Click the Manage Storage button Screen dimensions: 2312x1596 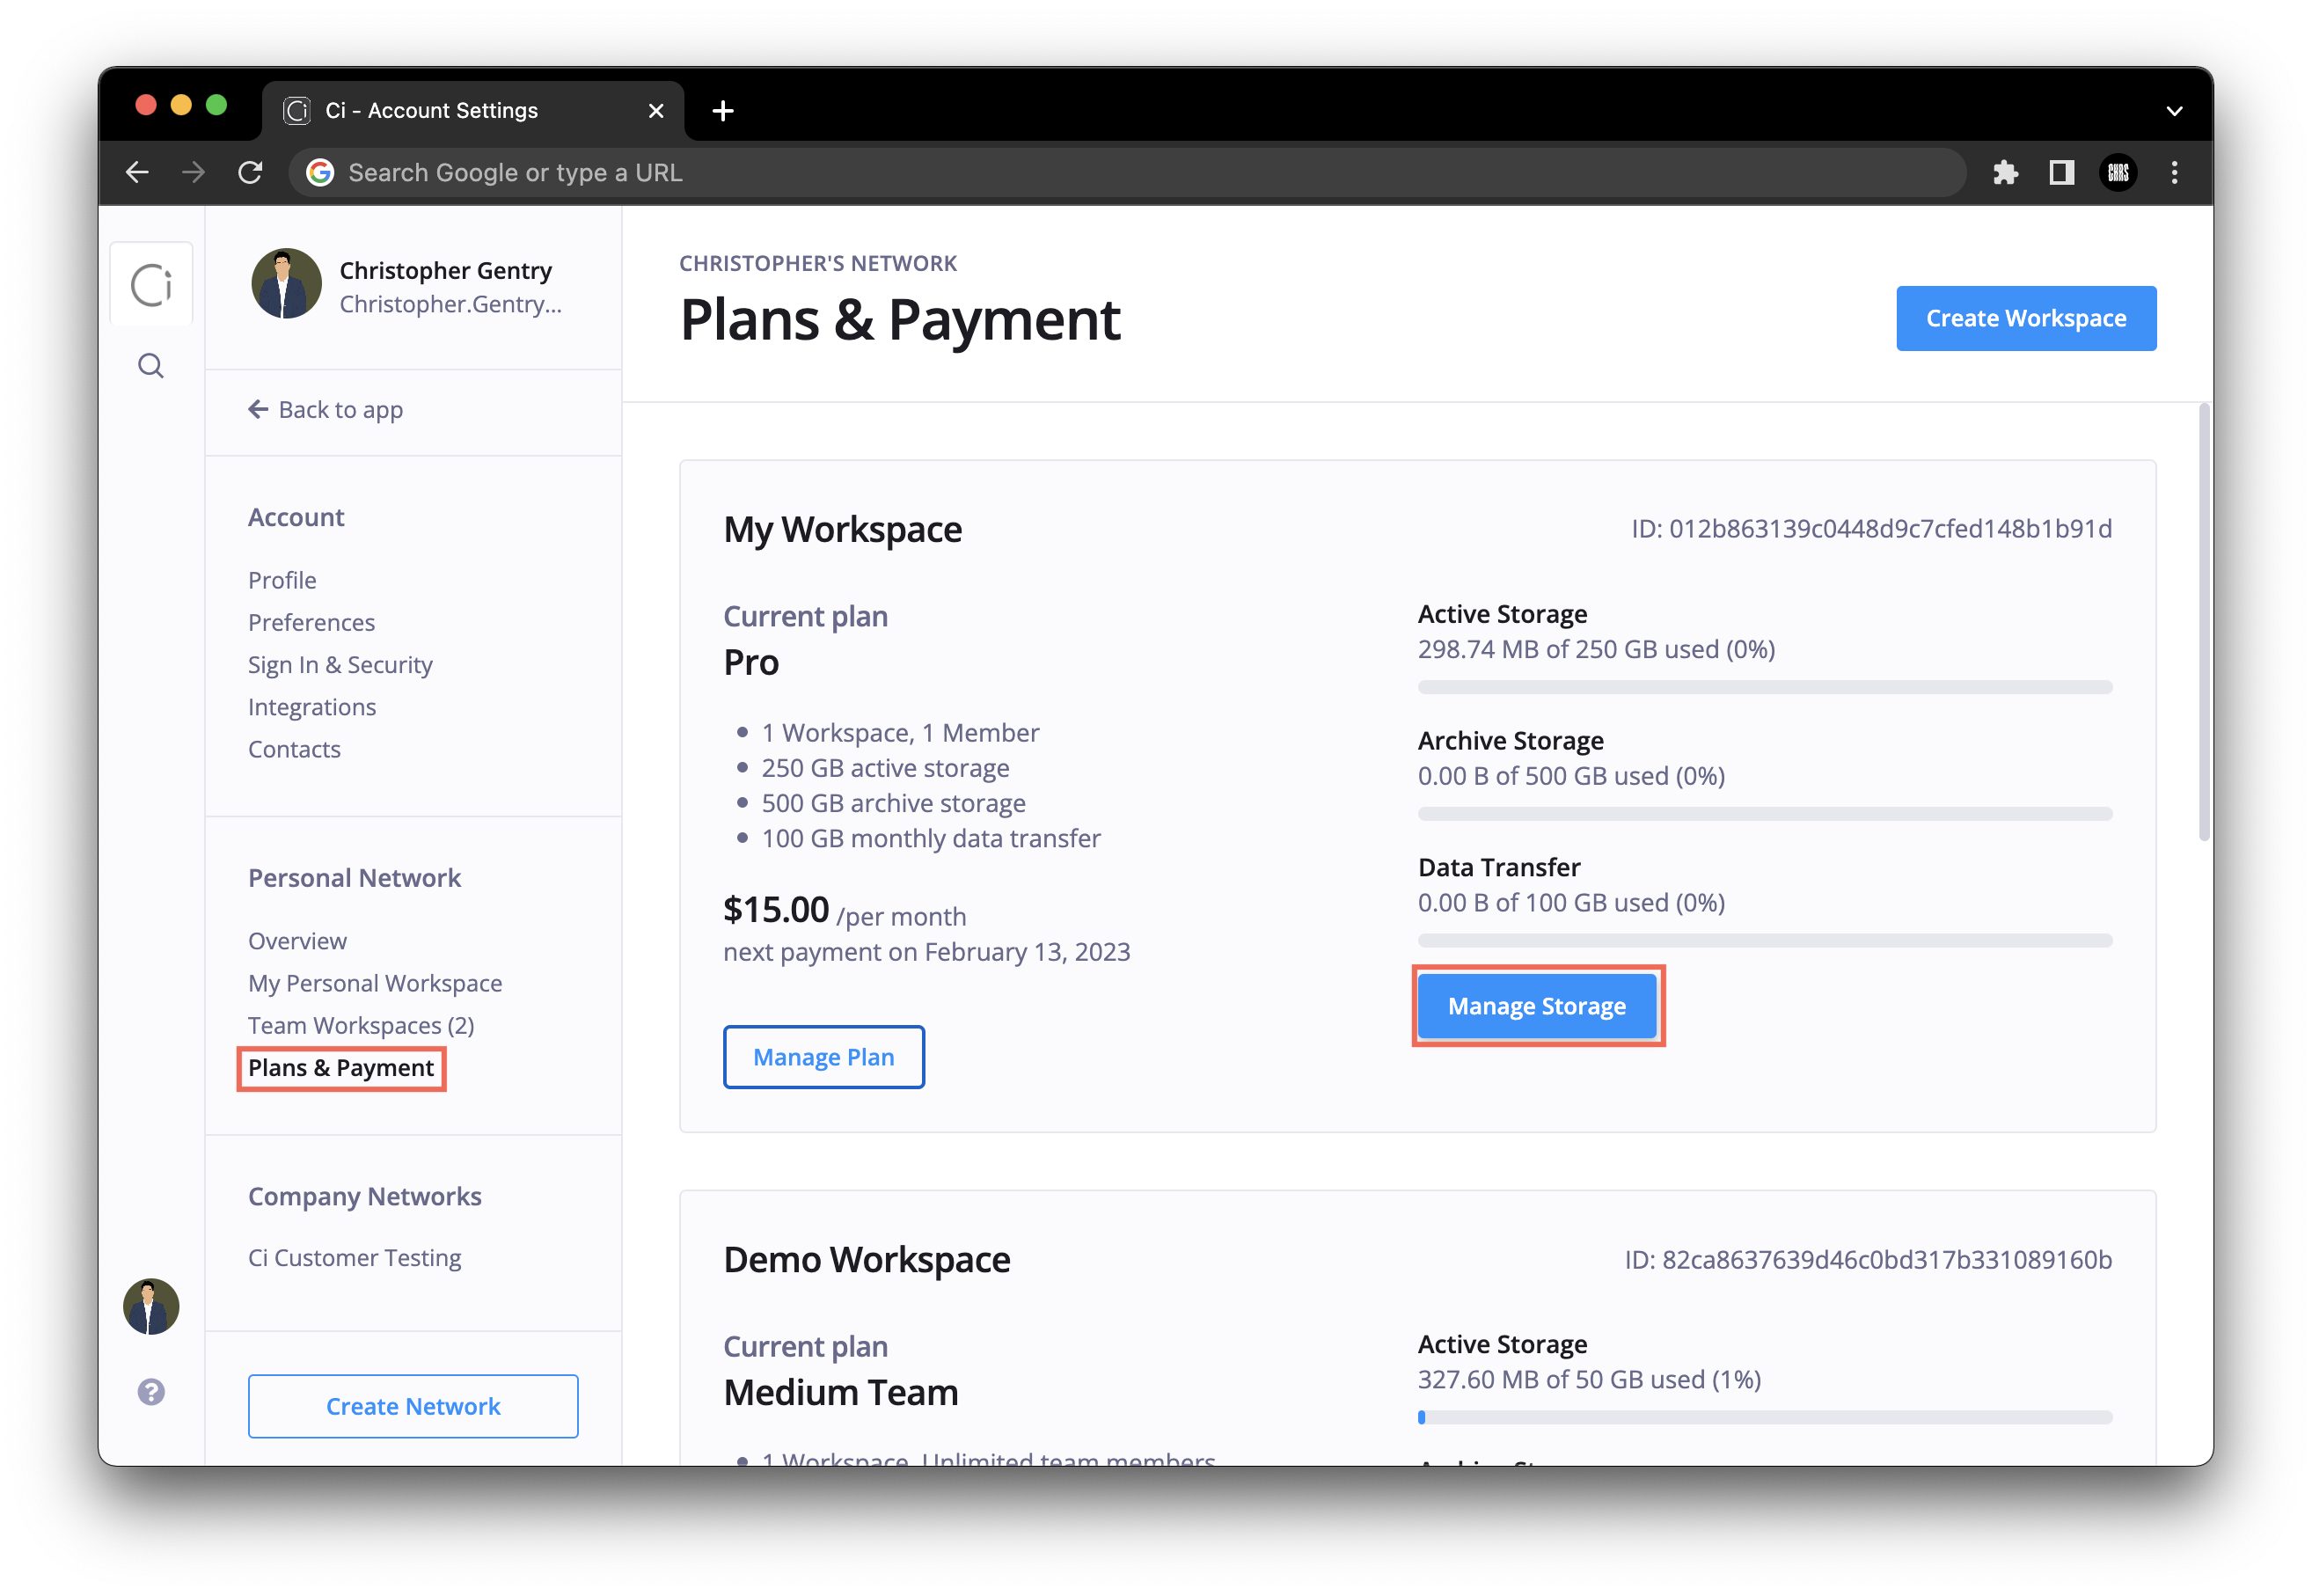(x=1537, y=1005)
